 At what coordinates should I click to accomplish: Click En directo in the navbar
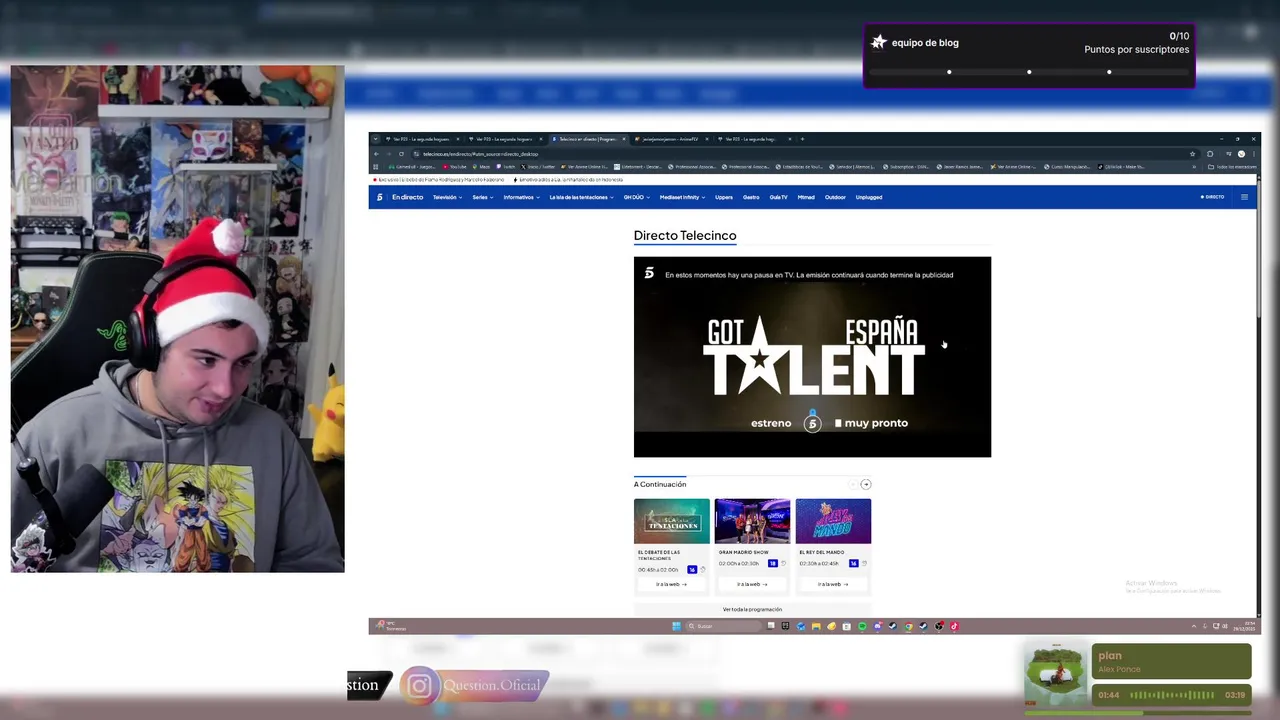point(408,197)
